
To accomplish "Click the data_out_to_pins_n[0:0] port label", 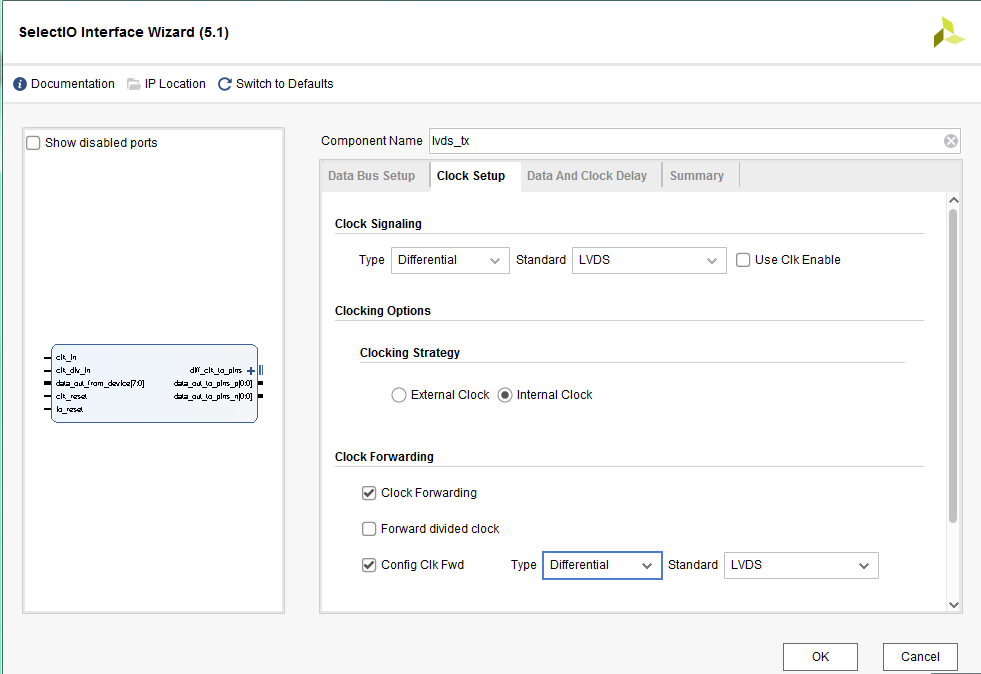I will pyautogui.click(x=213, y=396).
